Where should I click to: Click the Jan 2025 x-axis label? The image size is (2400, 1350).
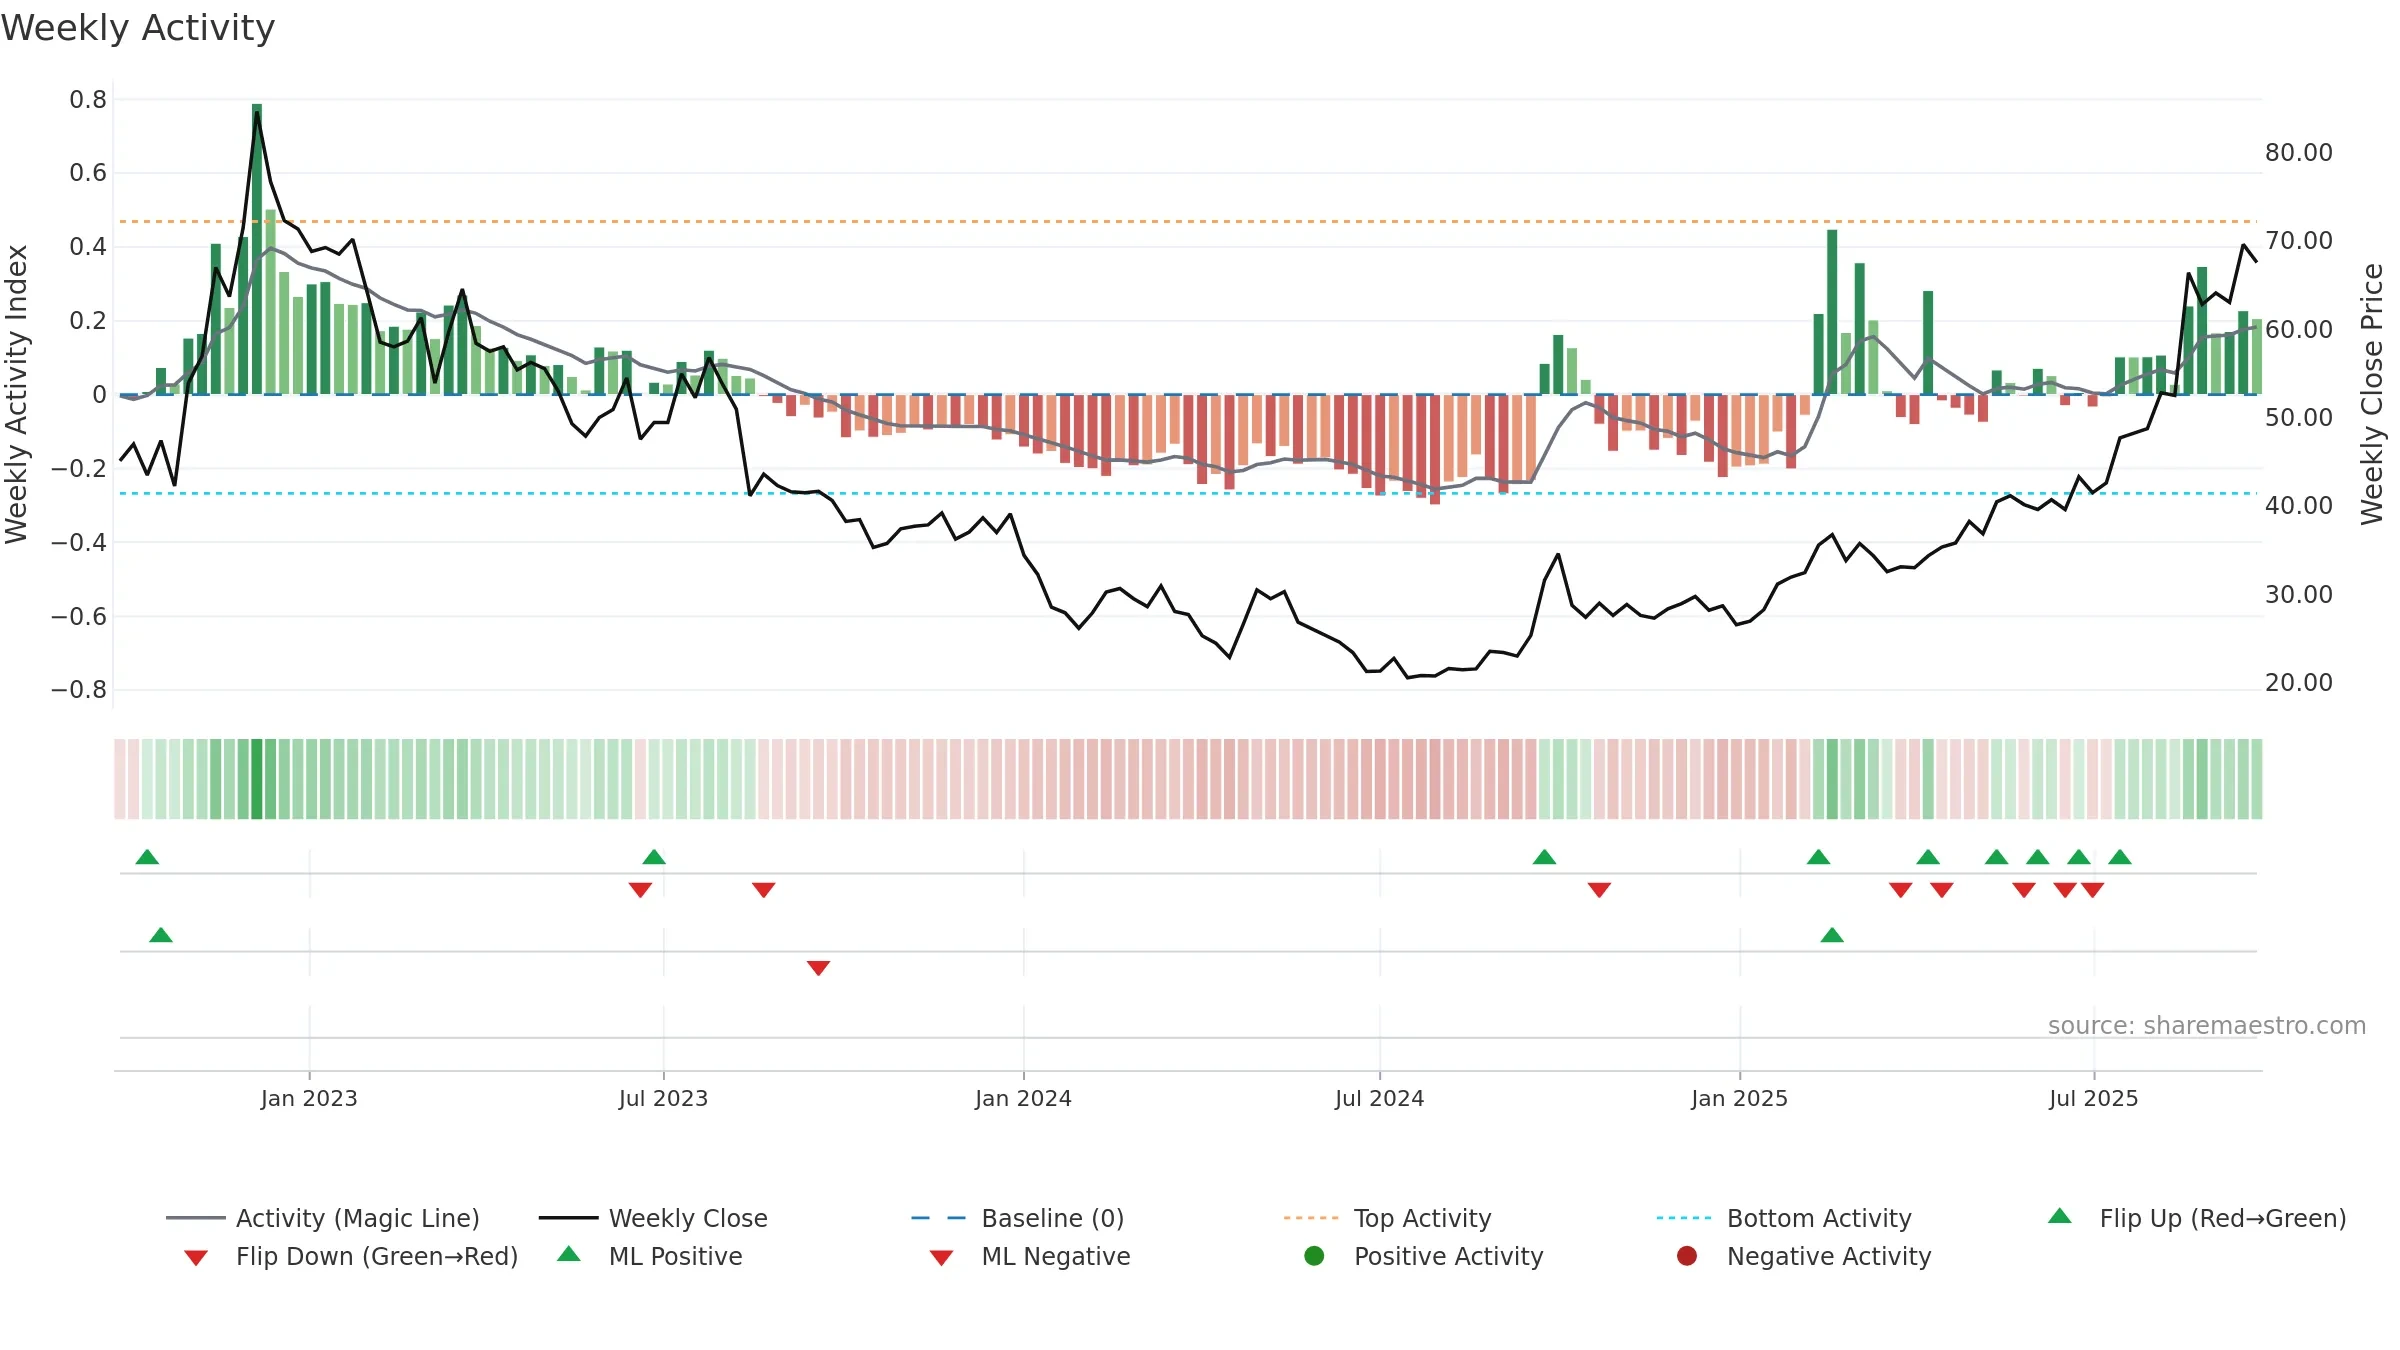(x=1739, y=1098)
